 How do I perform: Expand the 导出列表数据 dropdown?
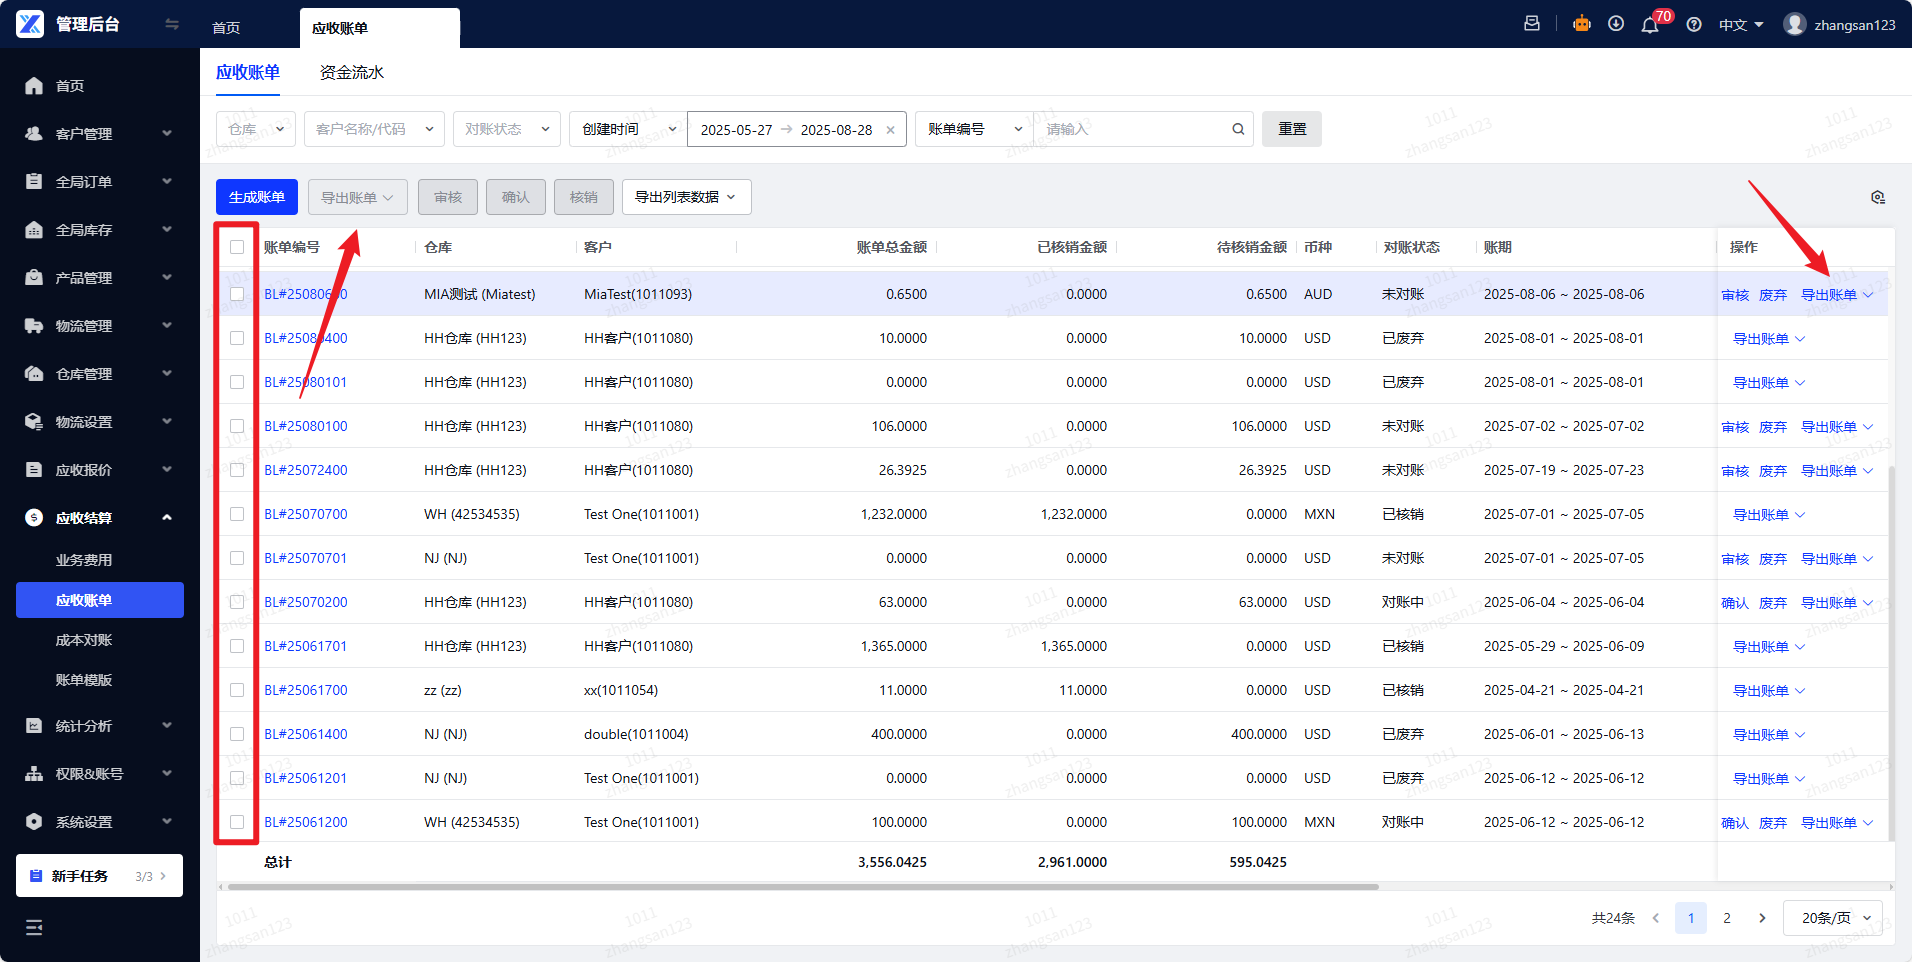coord(686,197)
